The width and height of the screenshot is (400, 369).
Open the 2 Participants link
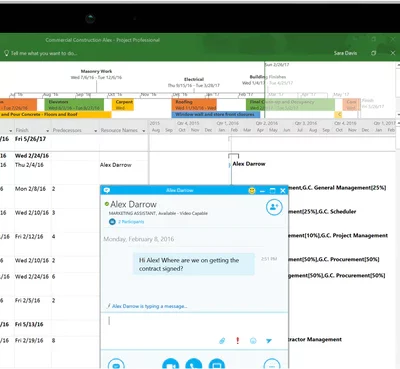[x=131, y=222]
